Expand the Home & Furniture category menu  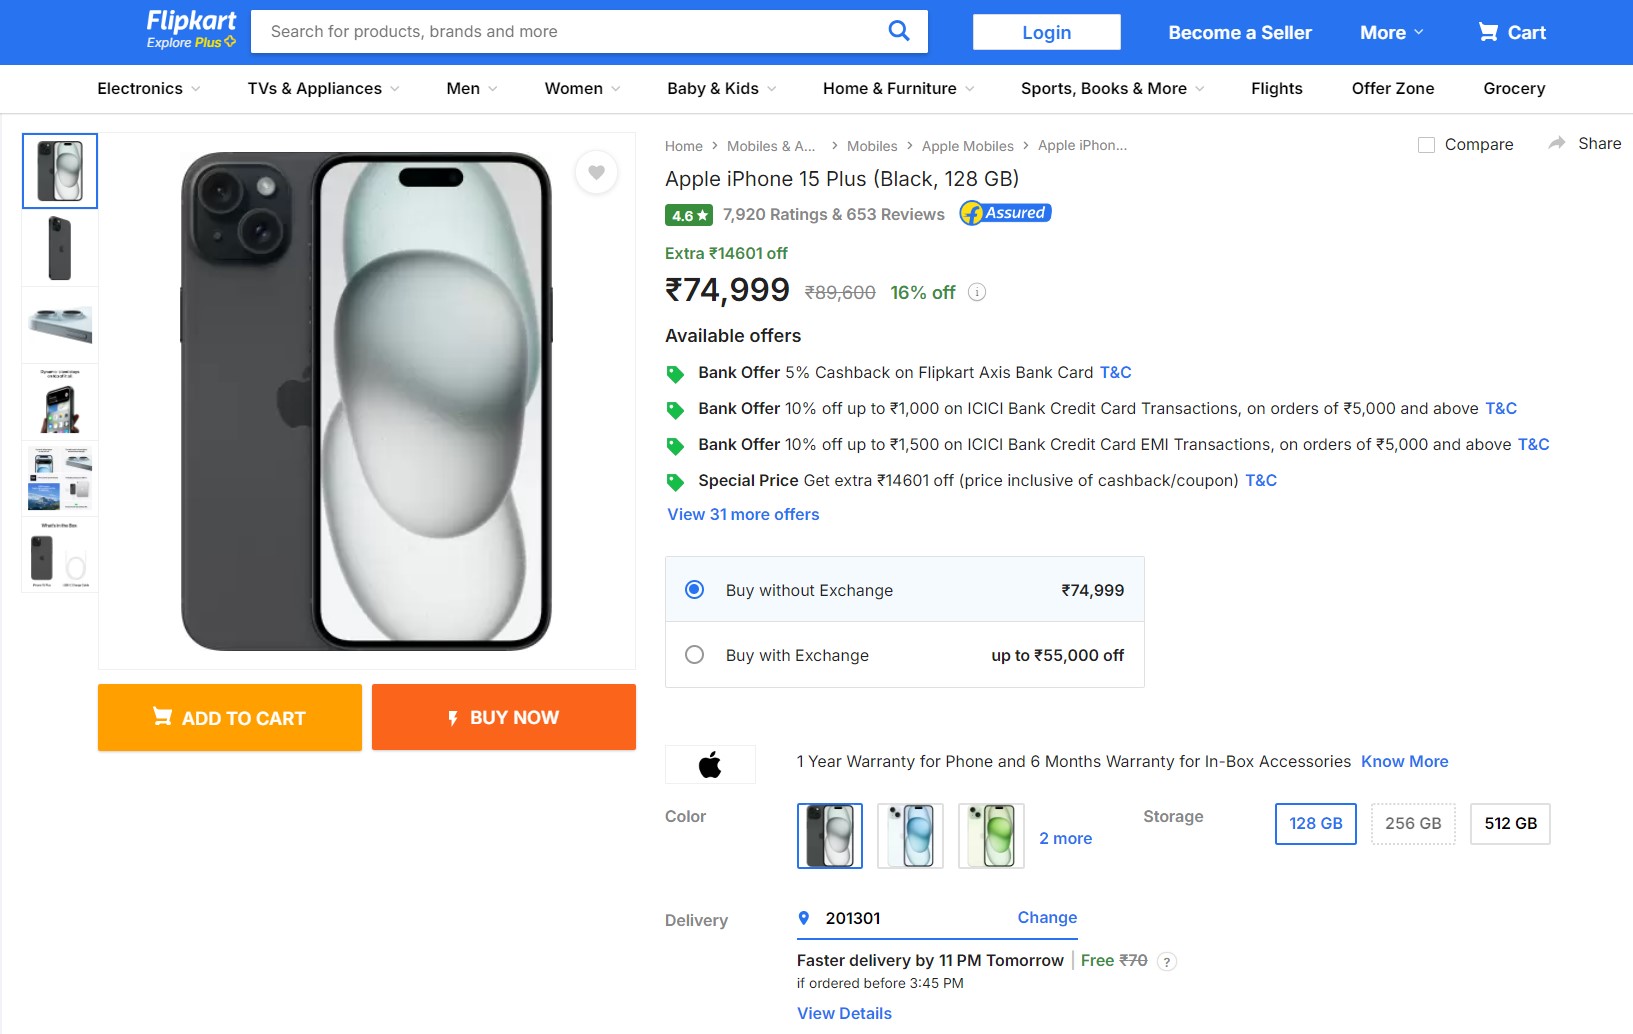[897, 89]
